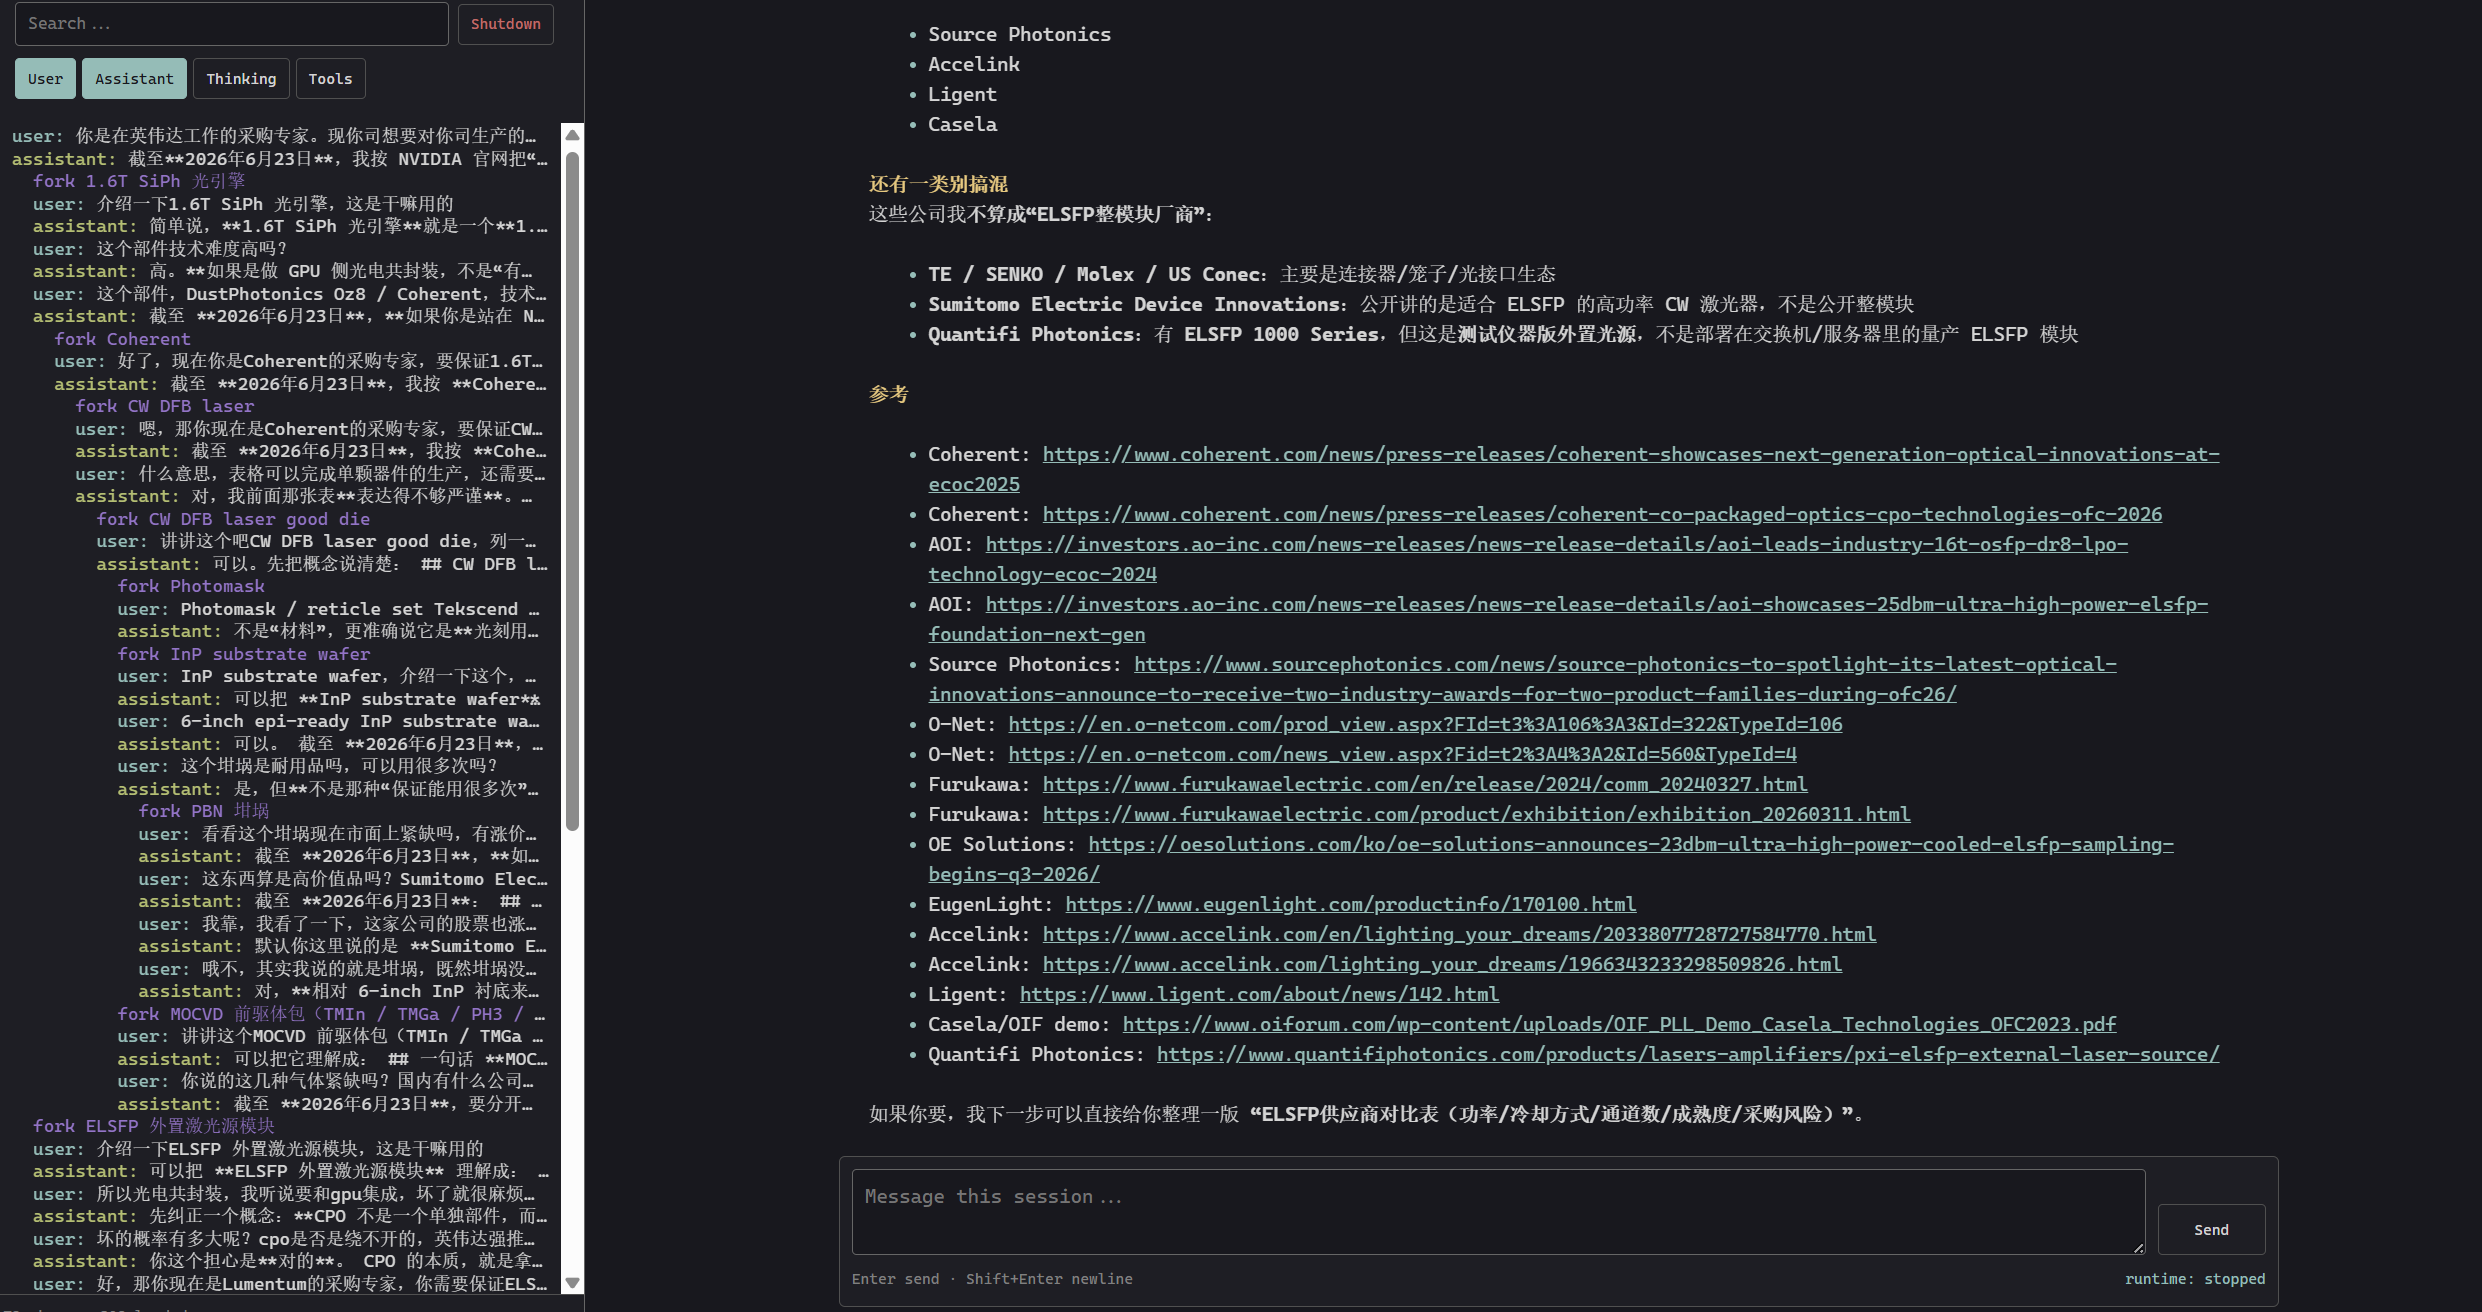Toggle the Thinking filter

(241, 79)
